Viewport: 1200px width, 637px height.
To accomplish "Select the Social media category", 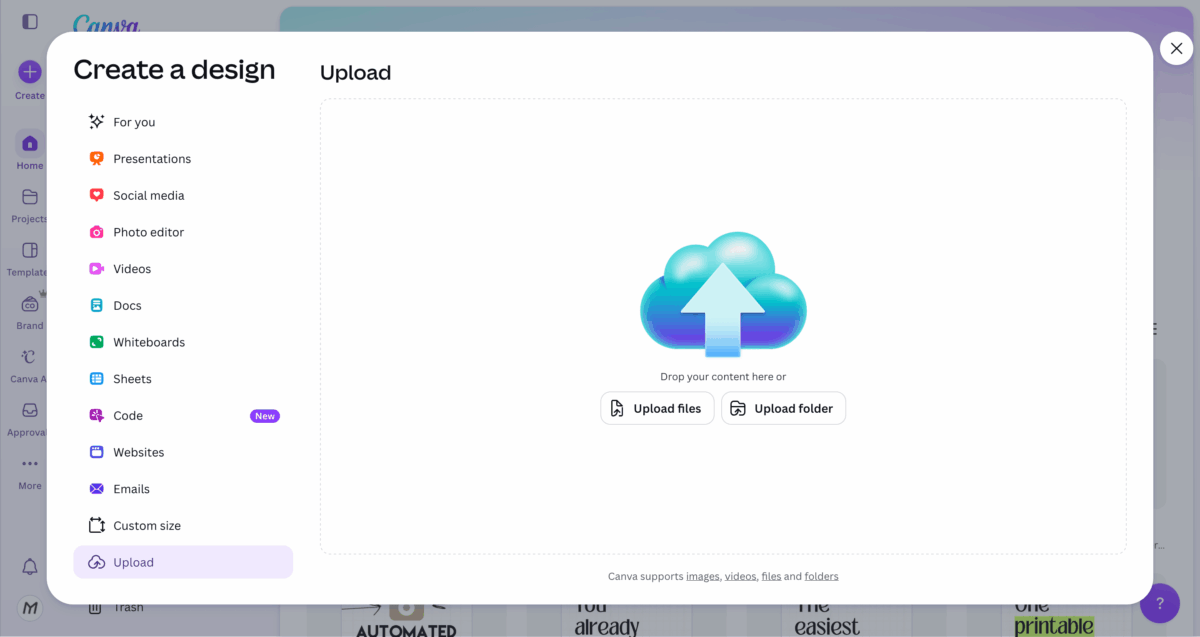I will (183, 195).
